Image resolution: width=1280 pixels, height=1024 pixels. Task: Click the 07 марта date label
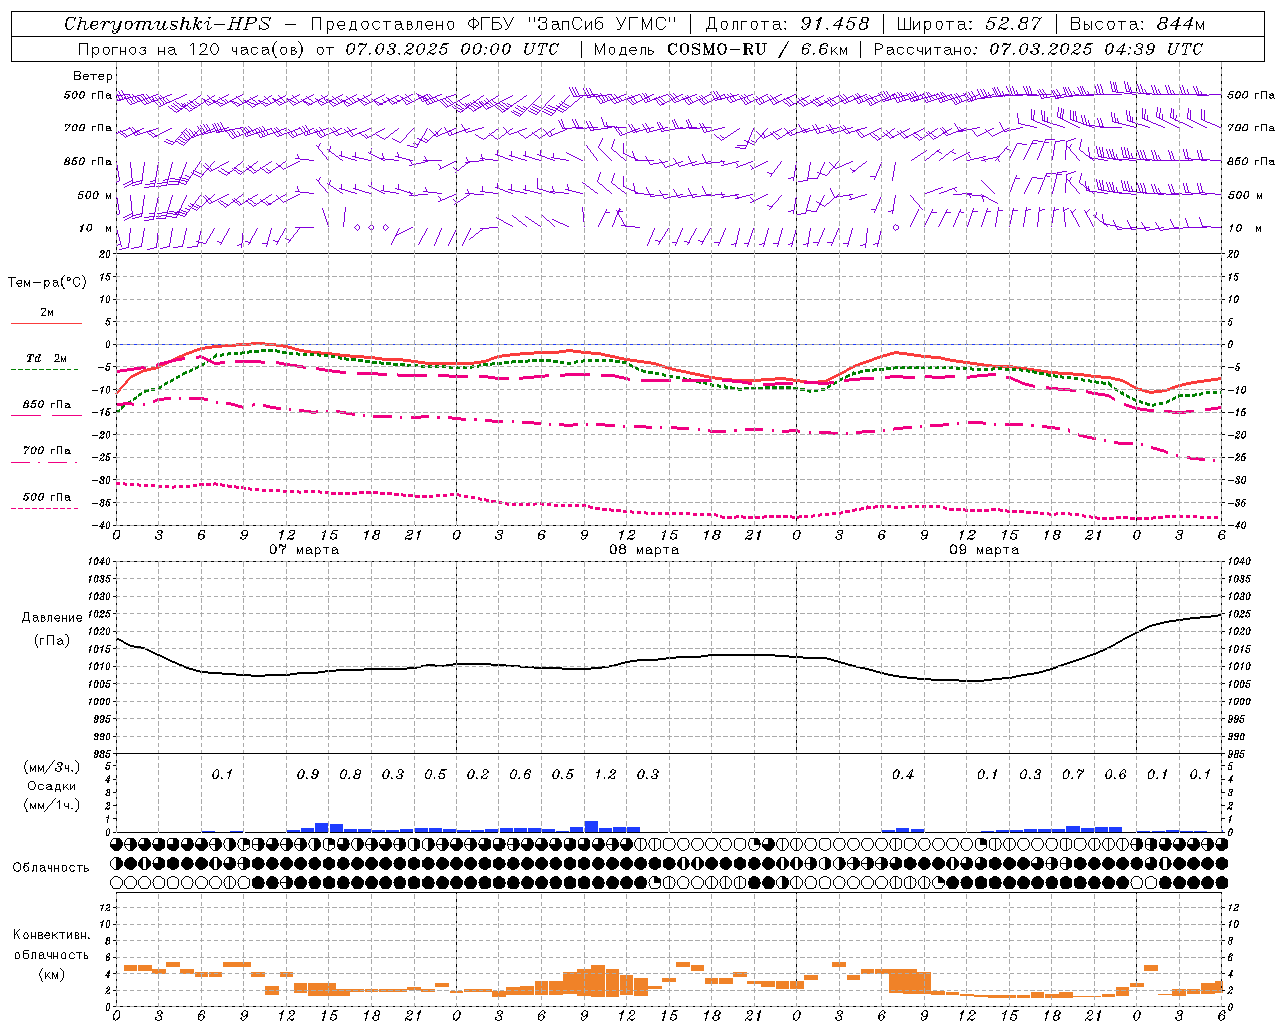point(304,550)
